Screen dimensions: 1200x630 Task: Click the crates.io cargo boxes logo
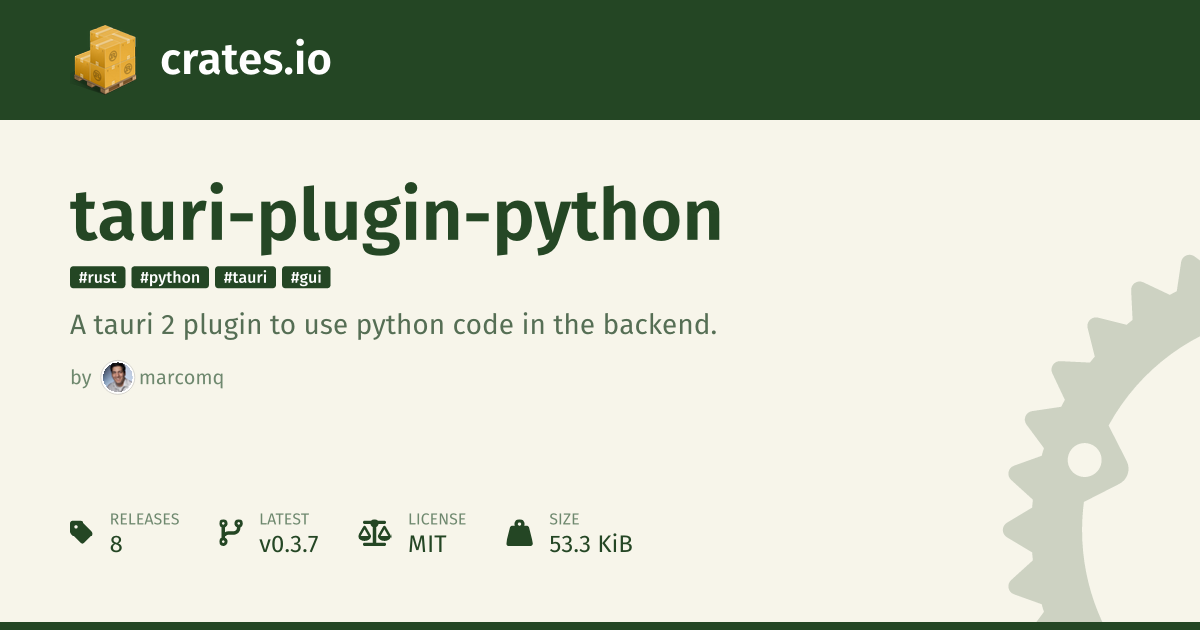(x=105, y=60)
